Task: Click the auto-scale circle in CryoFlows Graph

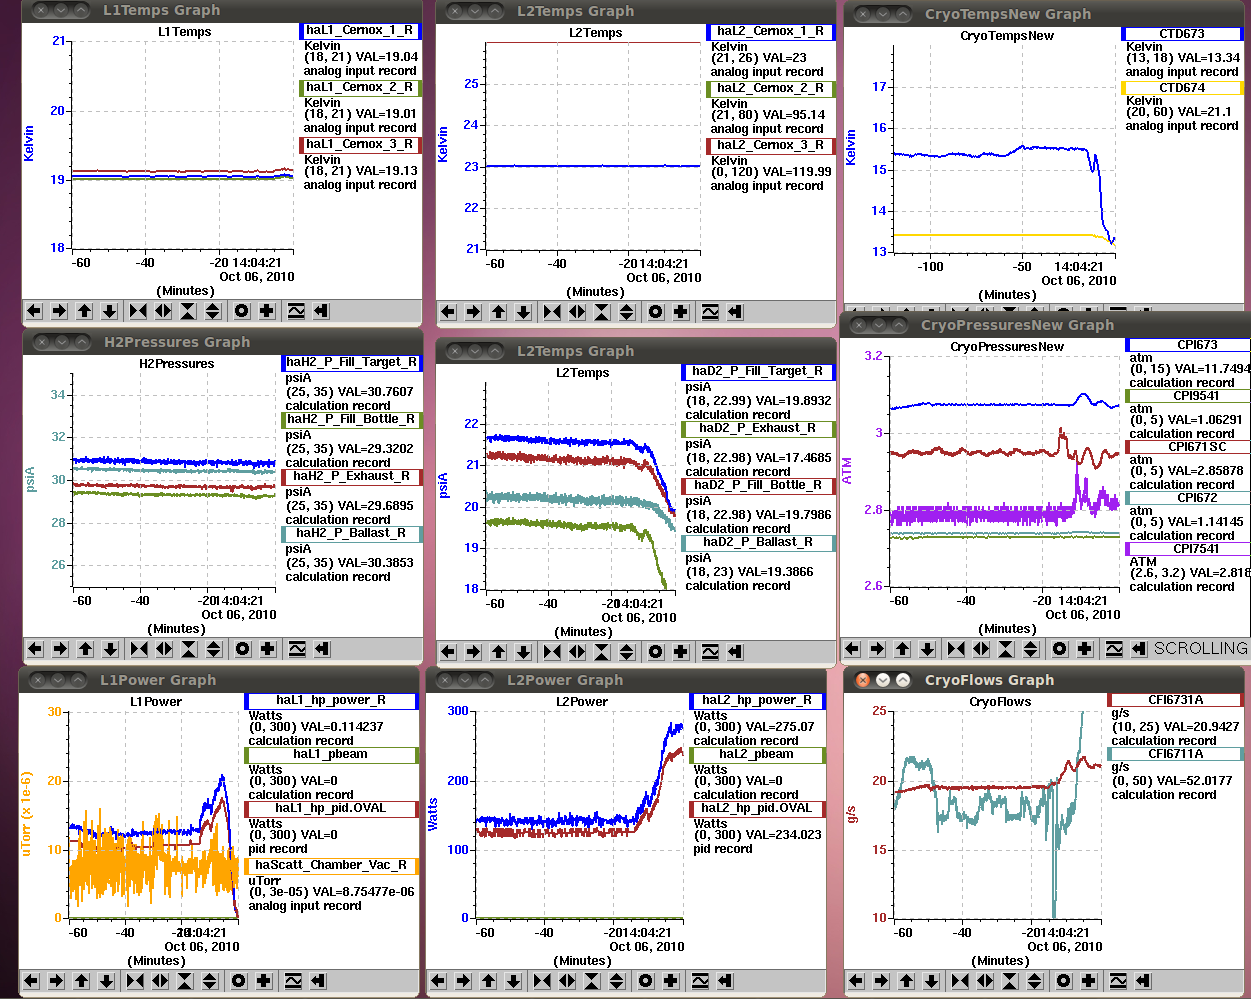Action: [x=1063, y=981]
